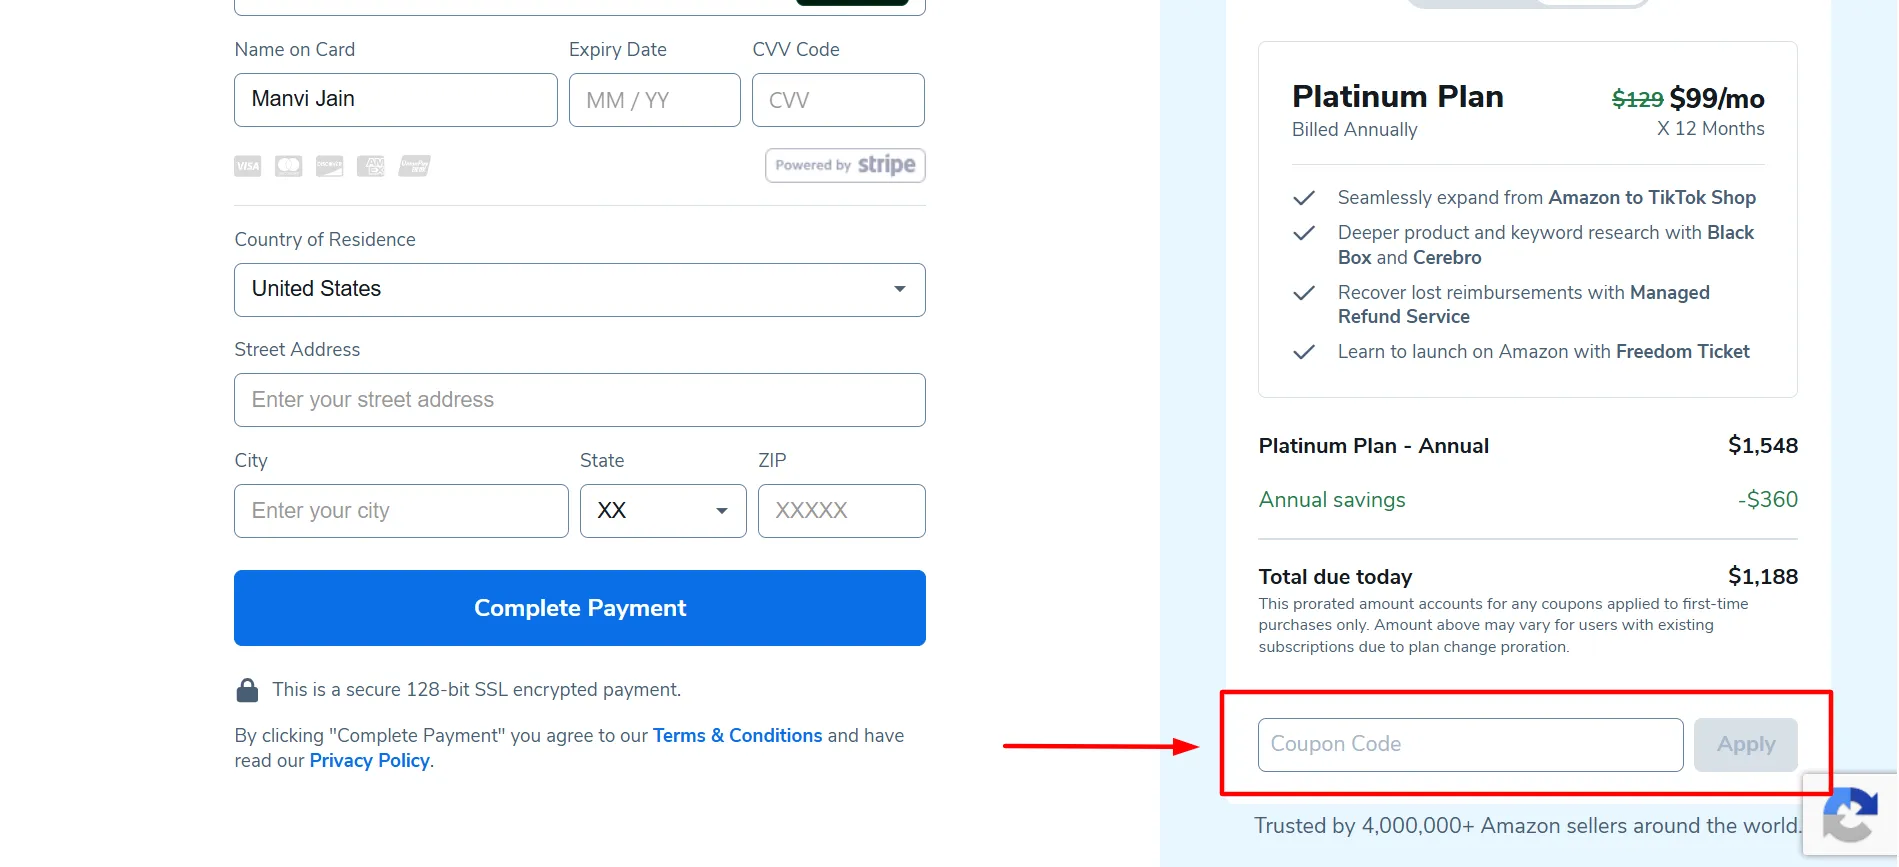Click the Visa card icon
Image resolution: width=1899 pixels, height=867 pixels.
click(x=247, y=166)
